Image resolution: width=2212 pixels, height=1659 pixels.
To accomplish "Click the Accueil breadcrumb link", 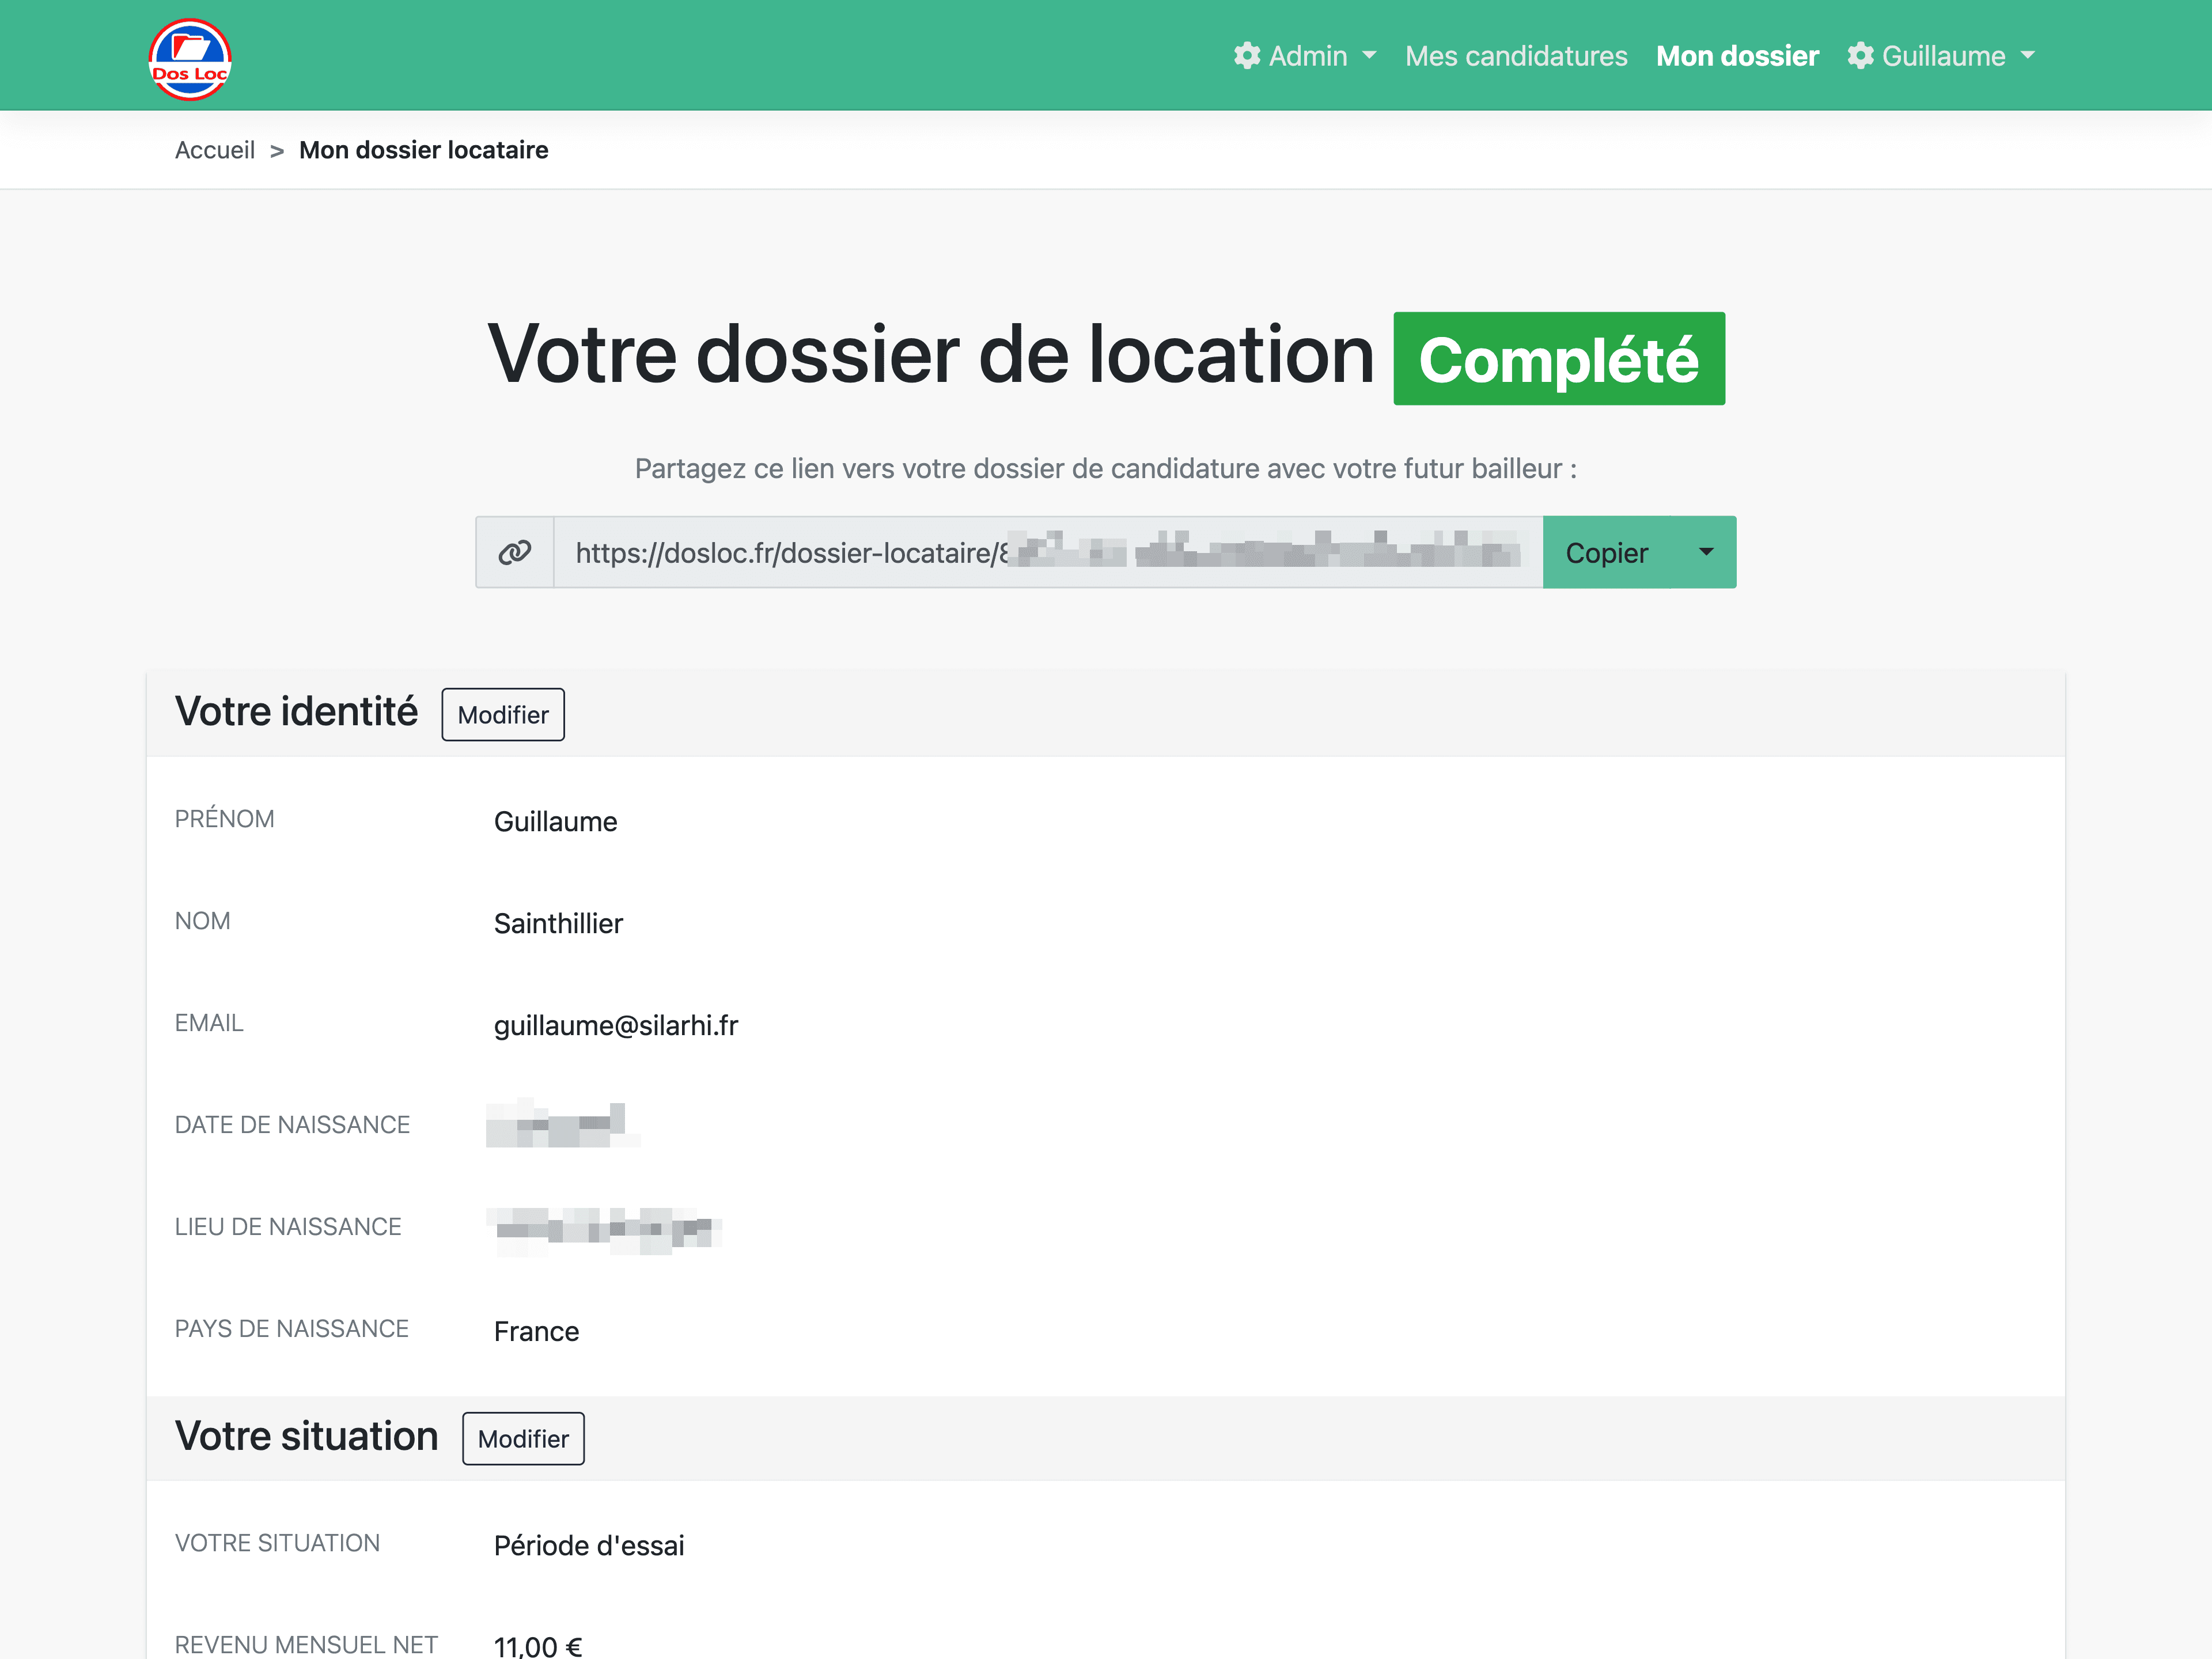I will [215, 150].
